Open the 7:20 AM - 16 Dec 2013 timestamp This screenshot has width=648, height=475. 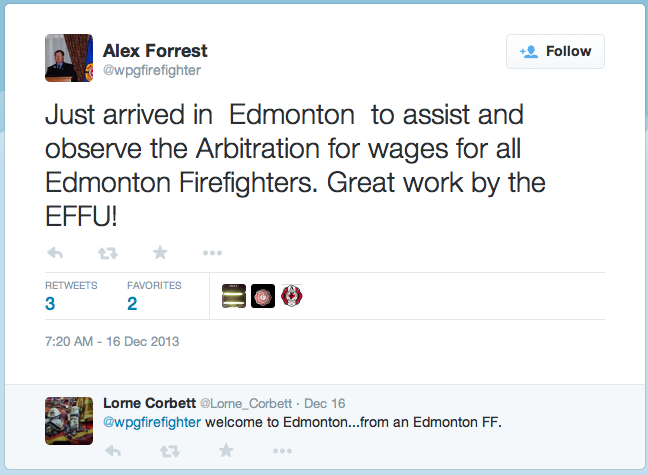click(x=112, y=341)
